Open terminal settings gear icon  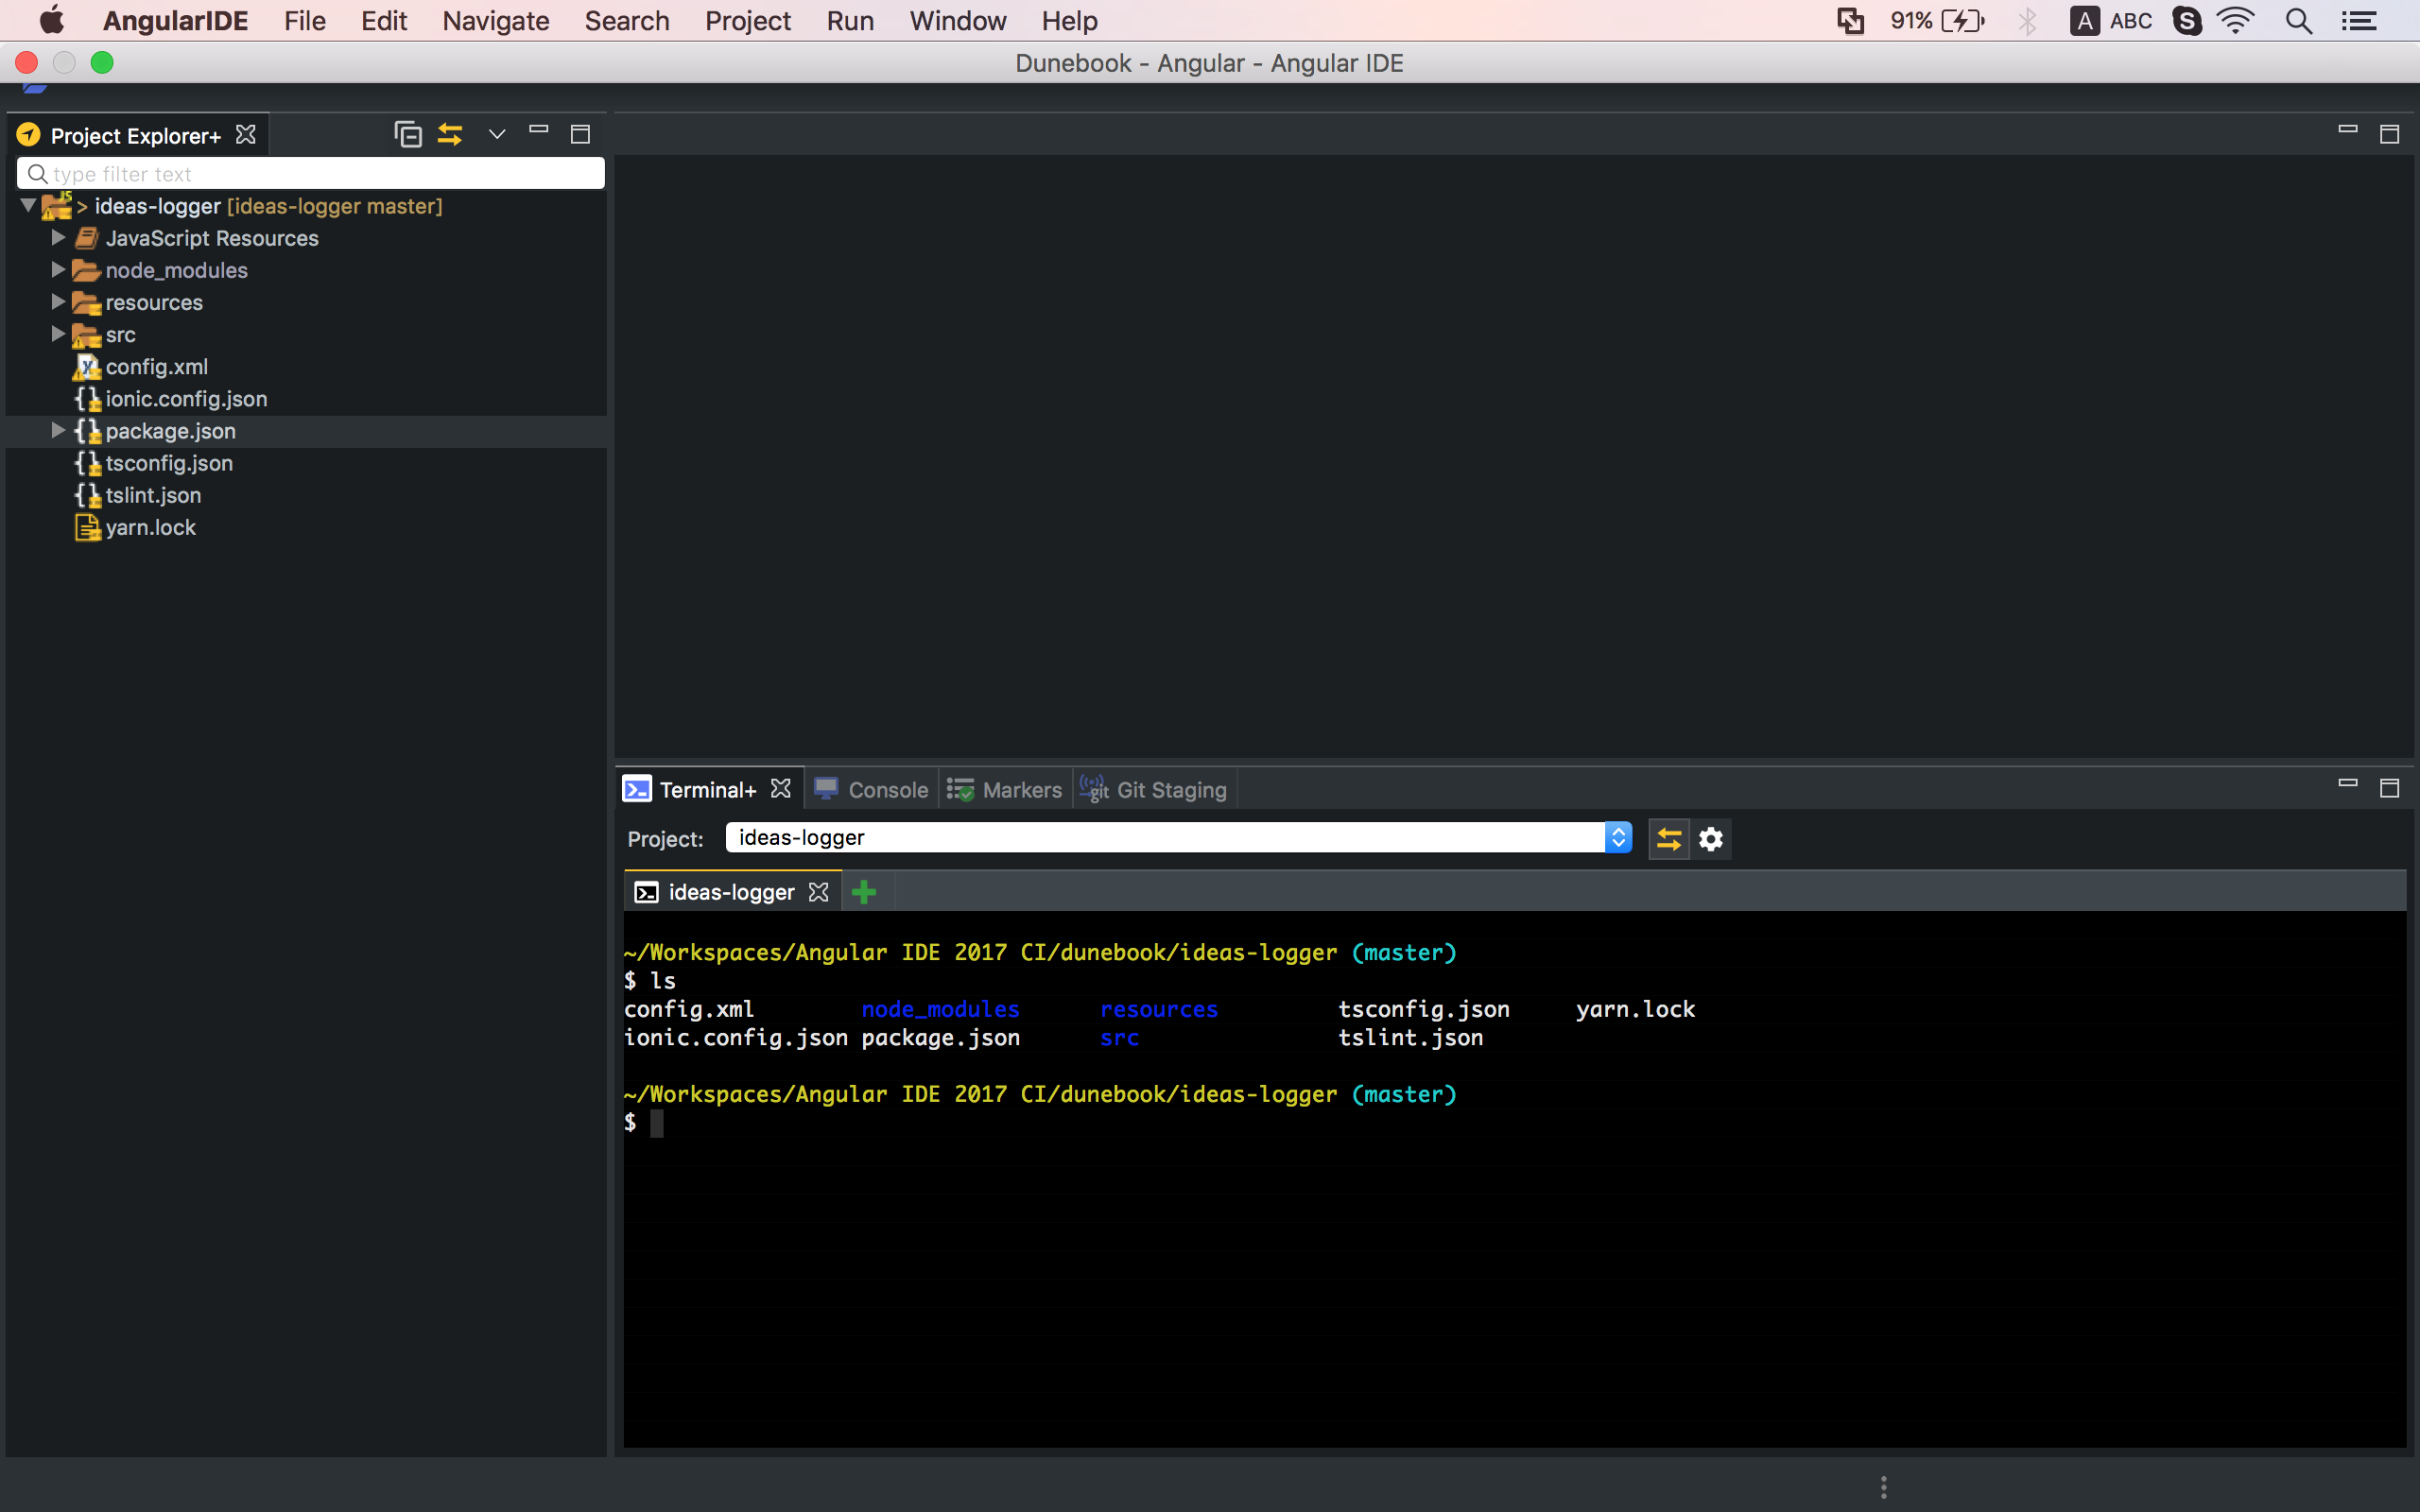[1711, 839]
